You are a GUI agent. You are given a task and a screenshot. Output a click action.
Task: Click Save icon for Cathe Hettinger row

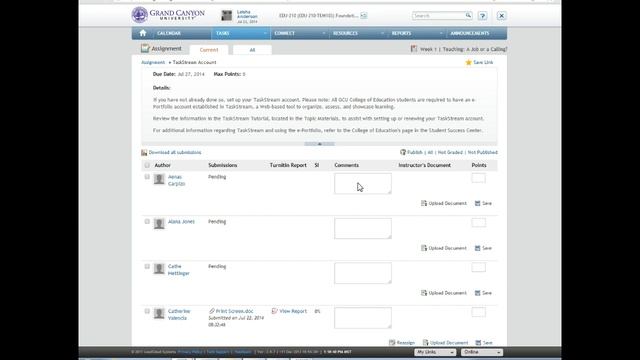pos(478,293)
